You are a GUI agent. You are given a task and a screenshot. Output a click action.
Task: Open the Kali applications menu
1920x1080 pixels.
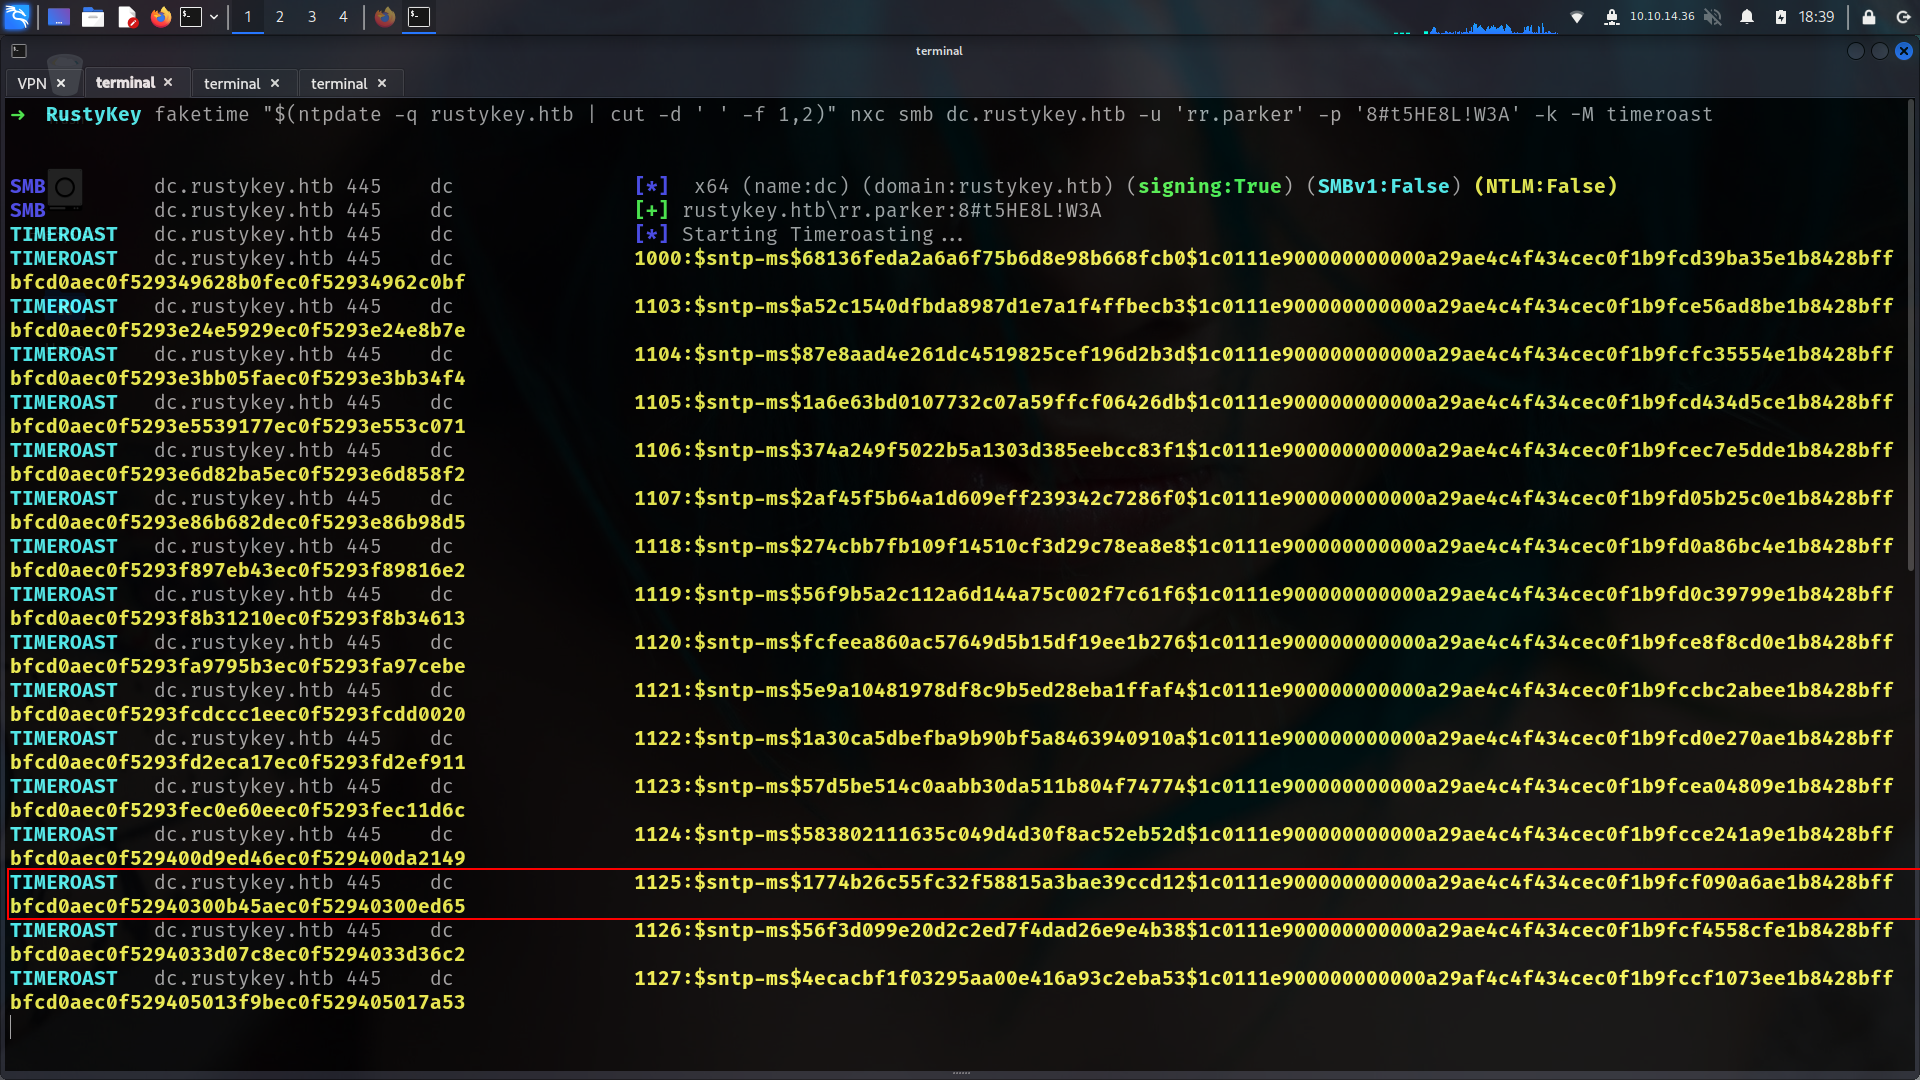click(18, 16)
